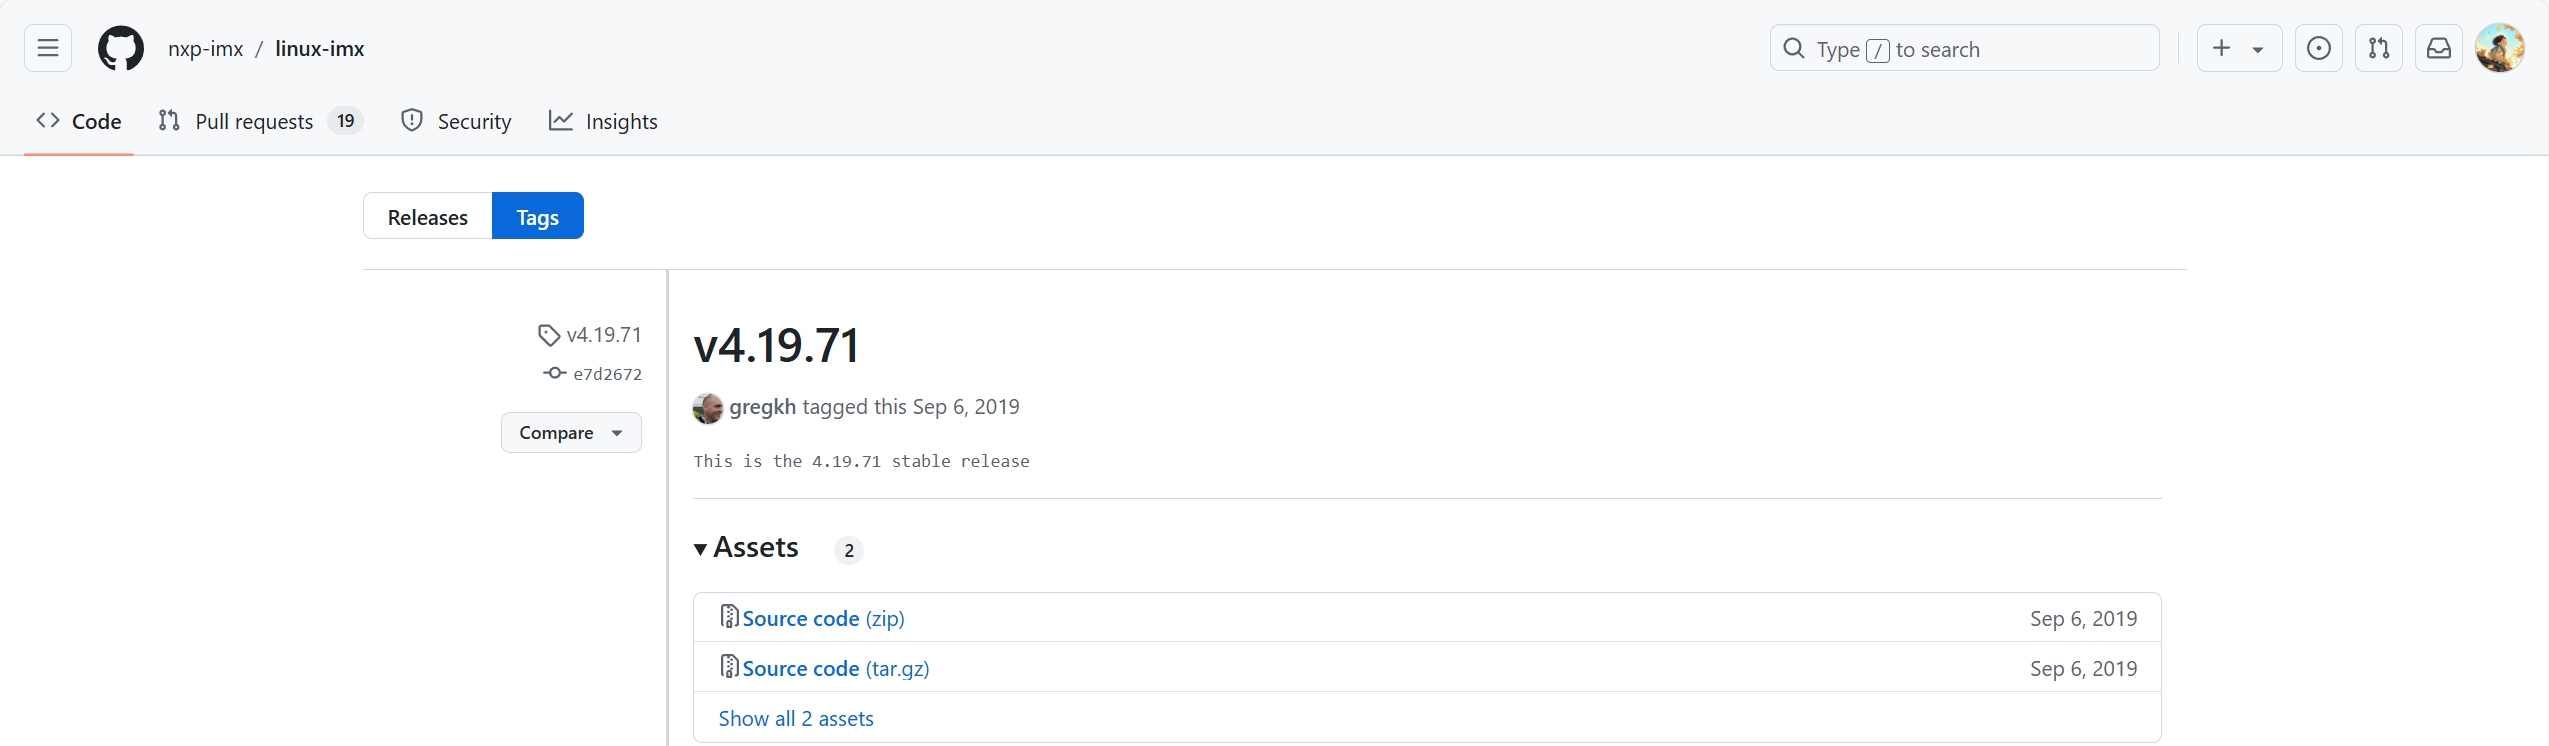Open the user profile avatar menu
The height and width of the screenshot is (746, 2549).
click(2499, 48)
